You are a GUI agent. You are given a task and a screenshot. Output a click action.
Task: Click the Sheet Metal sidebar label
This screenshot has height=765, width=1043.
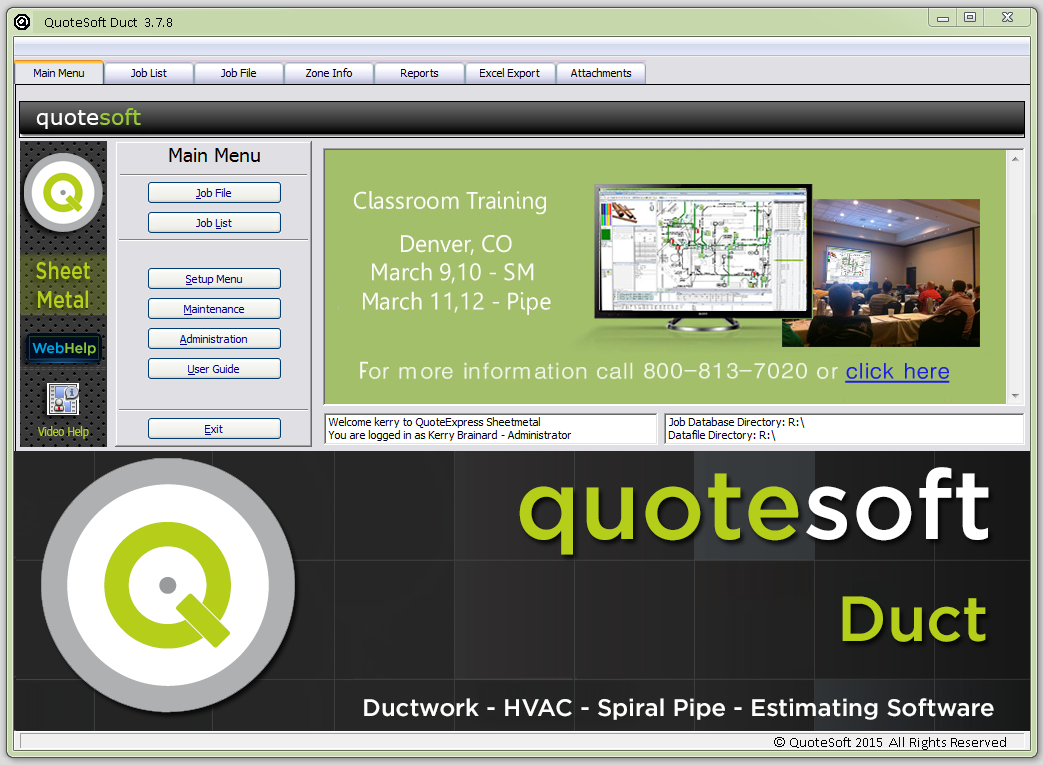click(63, 285)
